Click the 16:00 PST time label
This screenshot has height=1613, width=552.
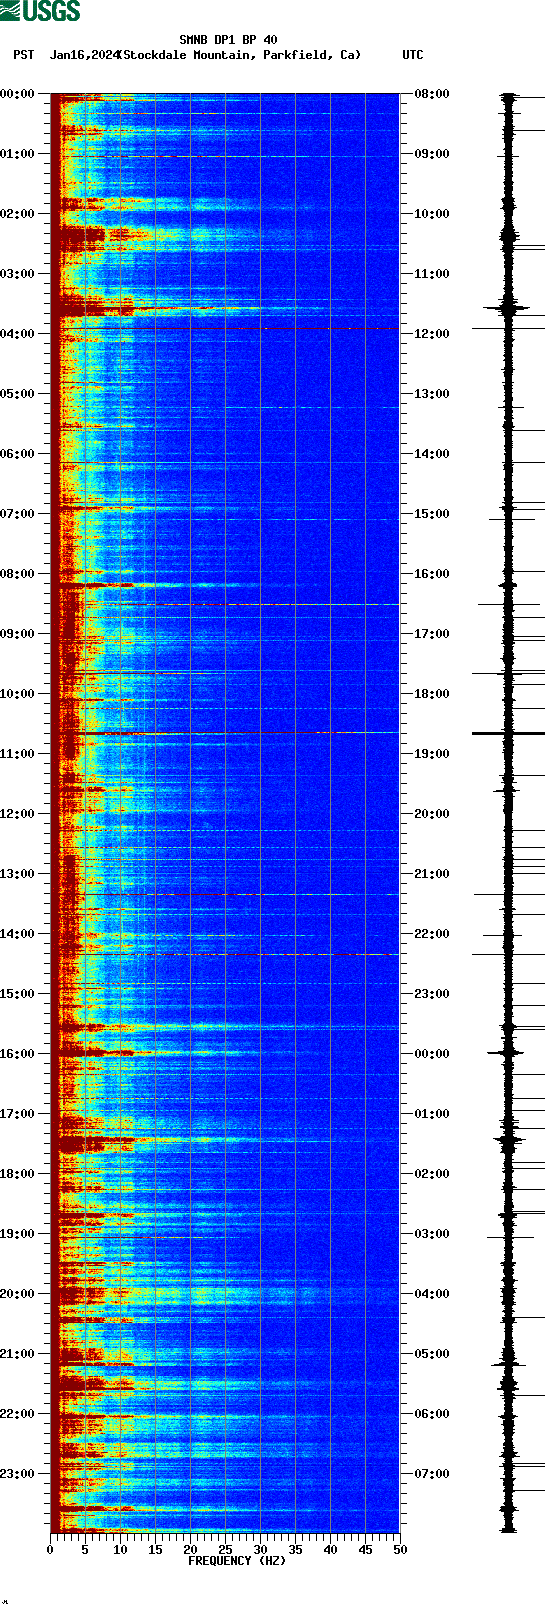pyautogui.click(x=18, y=1054)
